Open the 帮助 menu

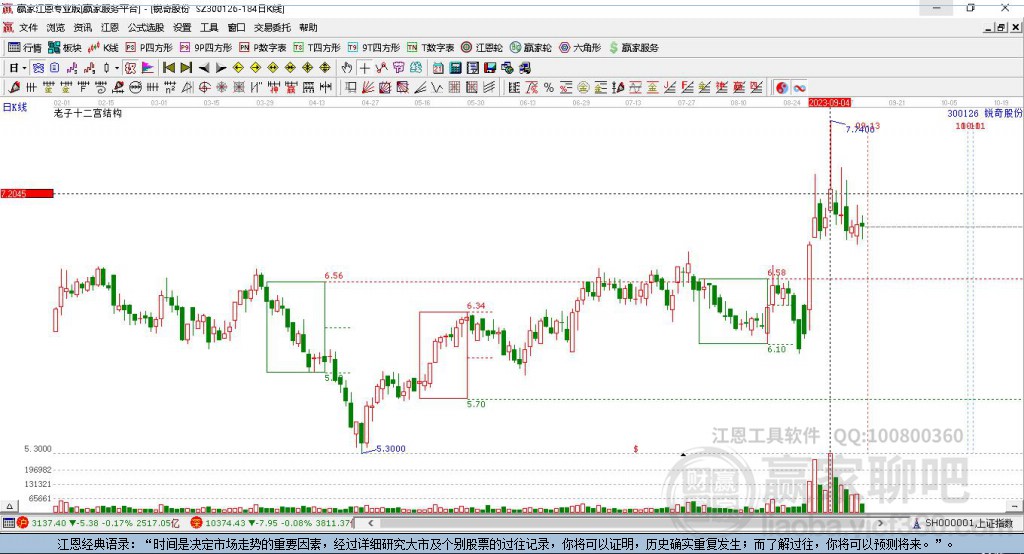pyautogui.click(x=308, y=27)
